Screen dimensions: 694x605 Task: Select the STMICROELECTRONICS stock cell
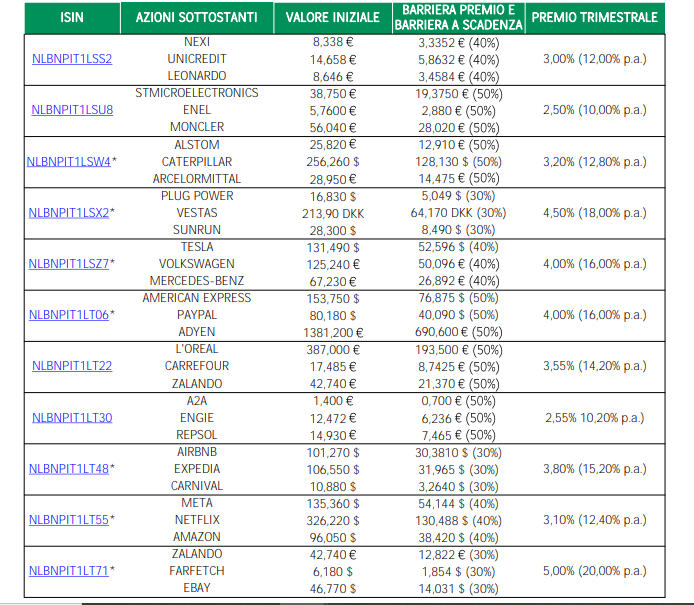[197, 93]
